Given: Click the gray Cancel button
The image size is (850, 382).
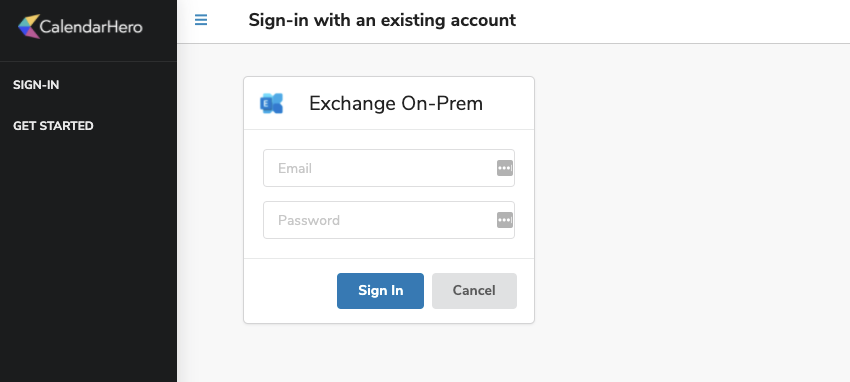Looking at the screenshot, I should pos(474,291).
